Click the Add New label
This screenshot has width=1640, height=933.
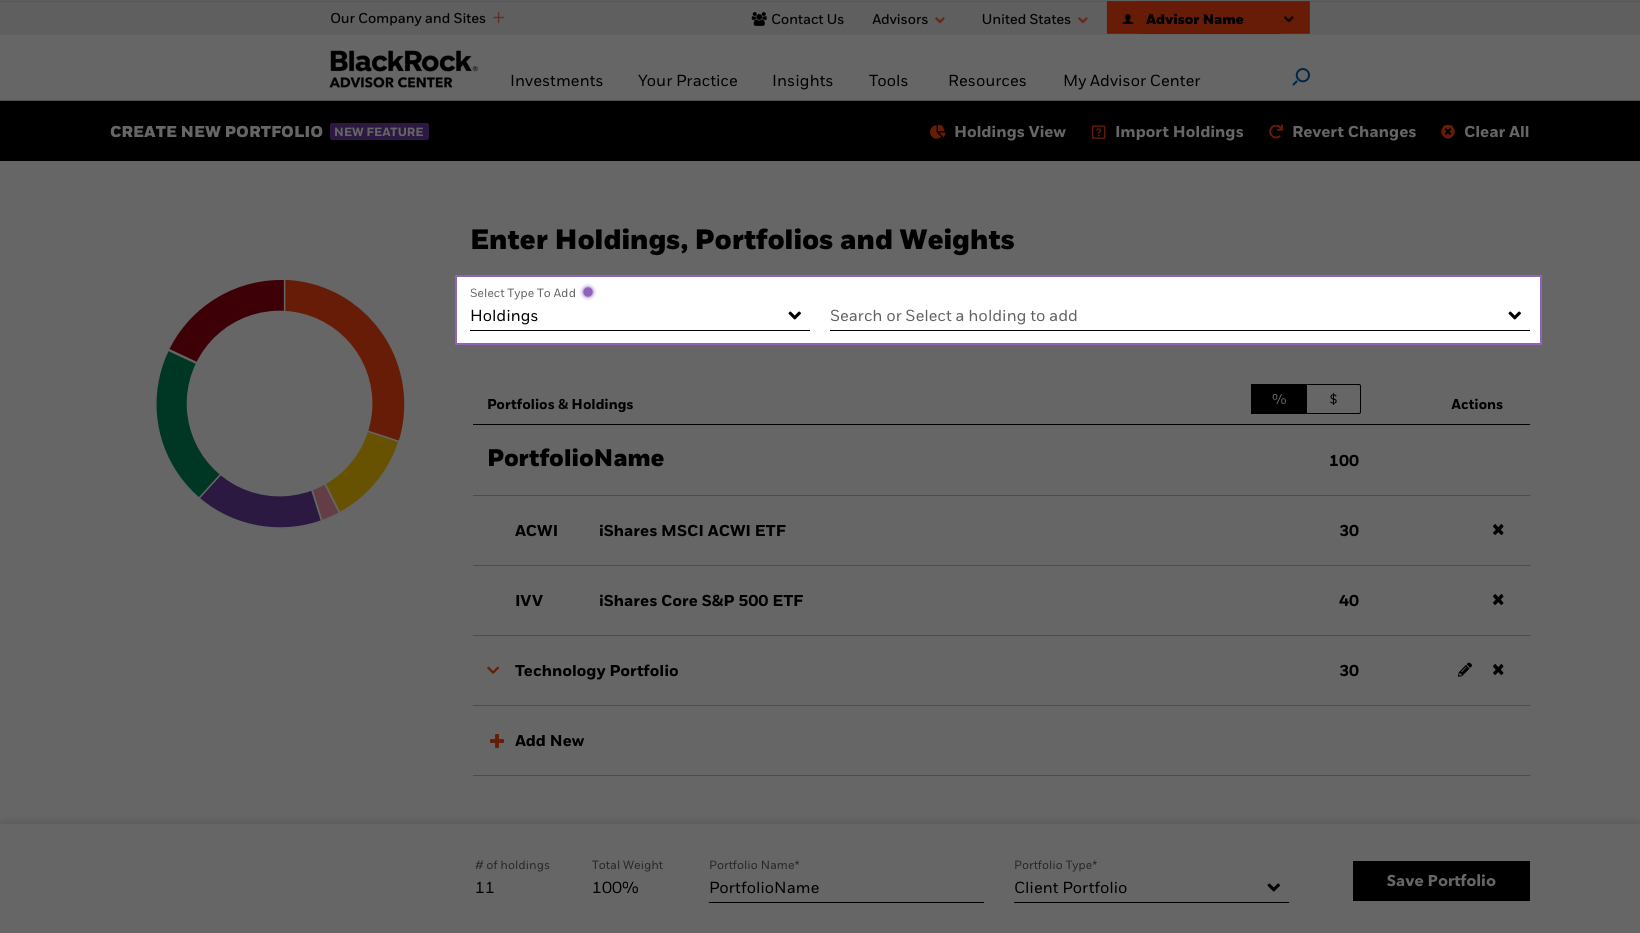549,741
